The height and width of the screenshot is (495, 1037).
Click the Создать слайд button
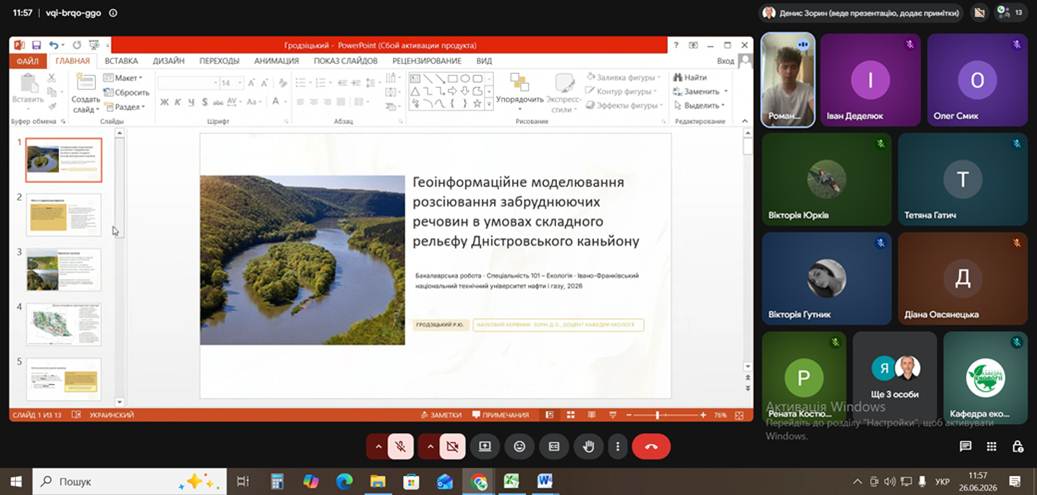tap(85, 93)
